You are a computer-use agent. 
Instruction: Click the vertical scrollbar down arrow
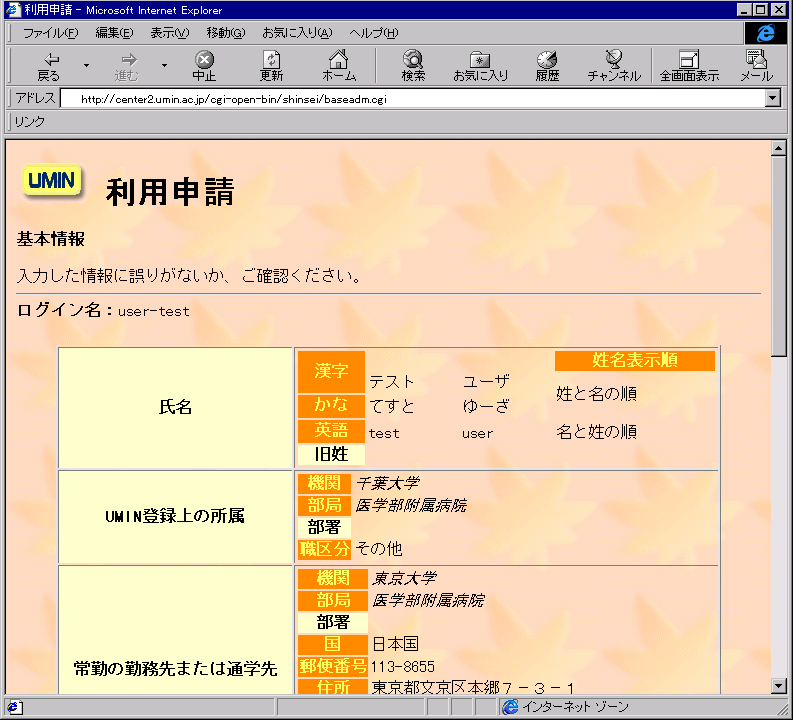click(779, 685)
